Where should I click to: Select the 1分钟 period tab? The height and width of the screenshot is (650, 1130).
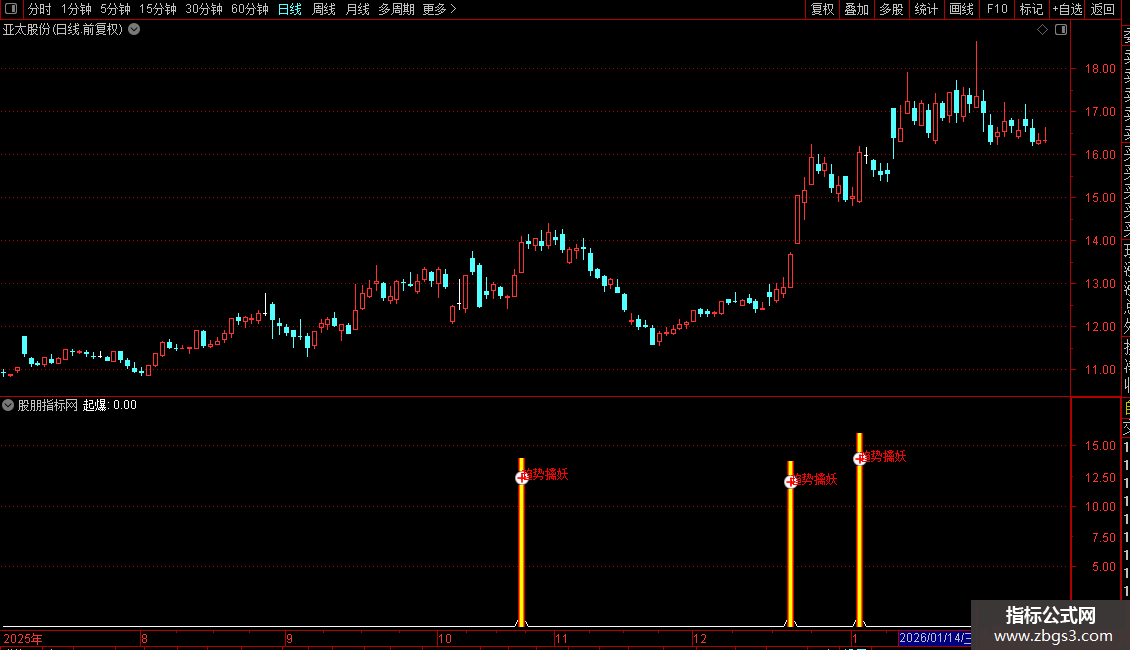tap(76, 9)
